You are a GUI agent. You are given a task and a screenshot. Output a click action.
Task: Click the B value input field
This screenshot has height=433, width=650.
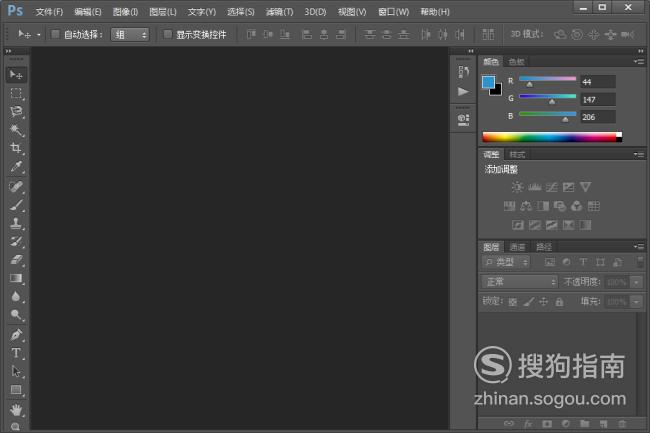pos(597,117)
